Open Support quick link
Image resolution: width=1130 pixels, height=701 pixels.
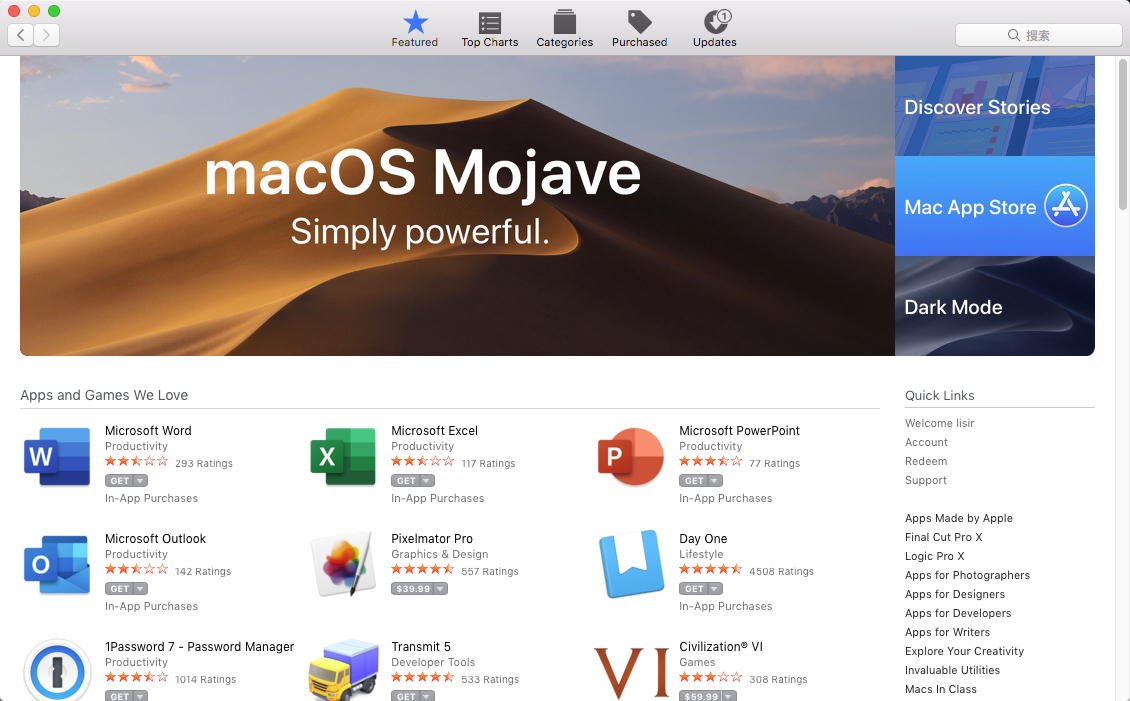point(926,481)
